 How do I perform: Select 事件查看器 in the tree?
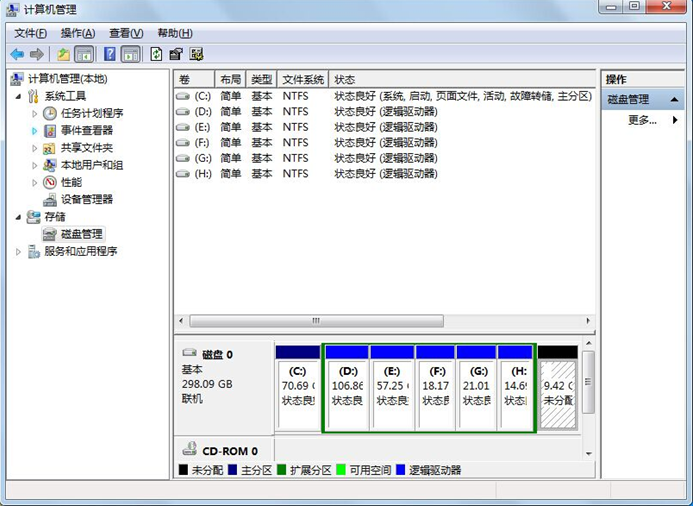click(87, 130)
